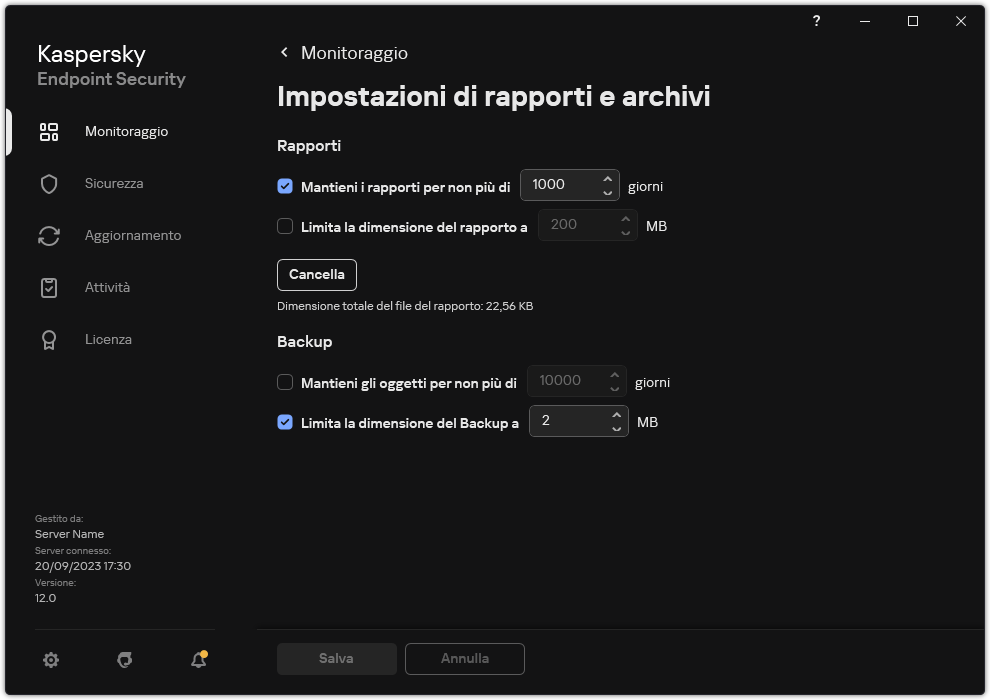Click Cancella to clear report files

pos(316,274)
